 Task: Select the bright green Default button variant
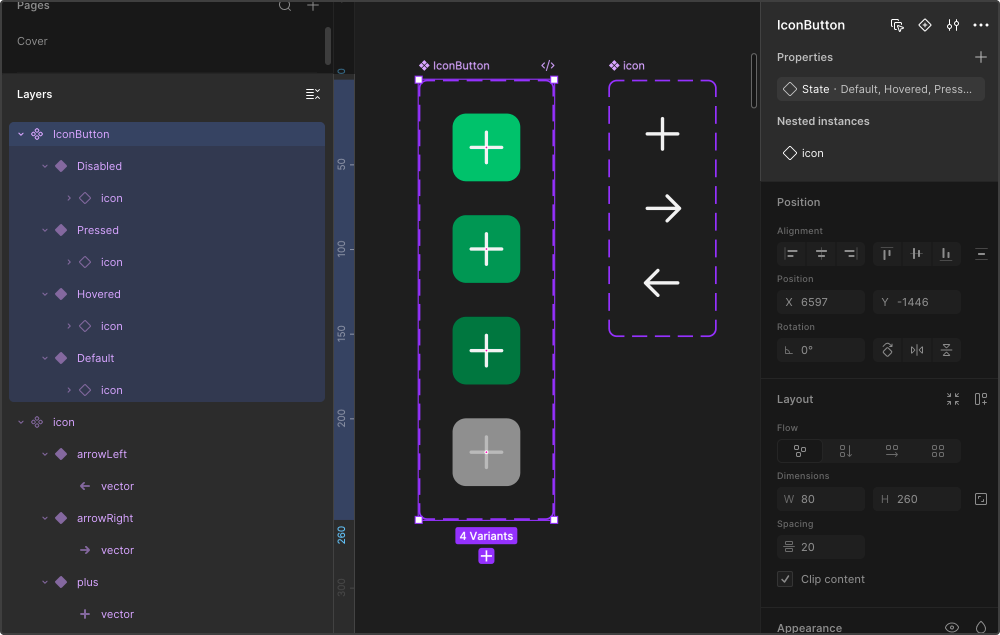(486, 147)
